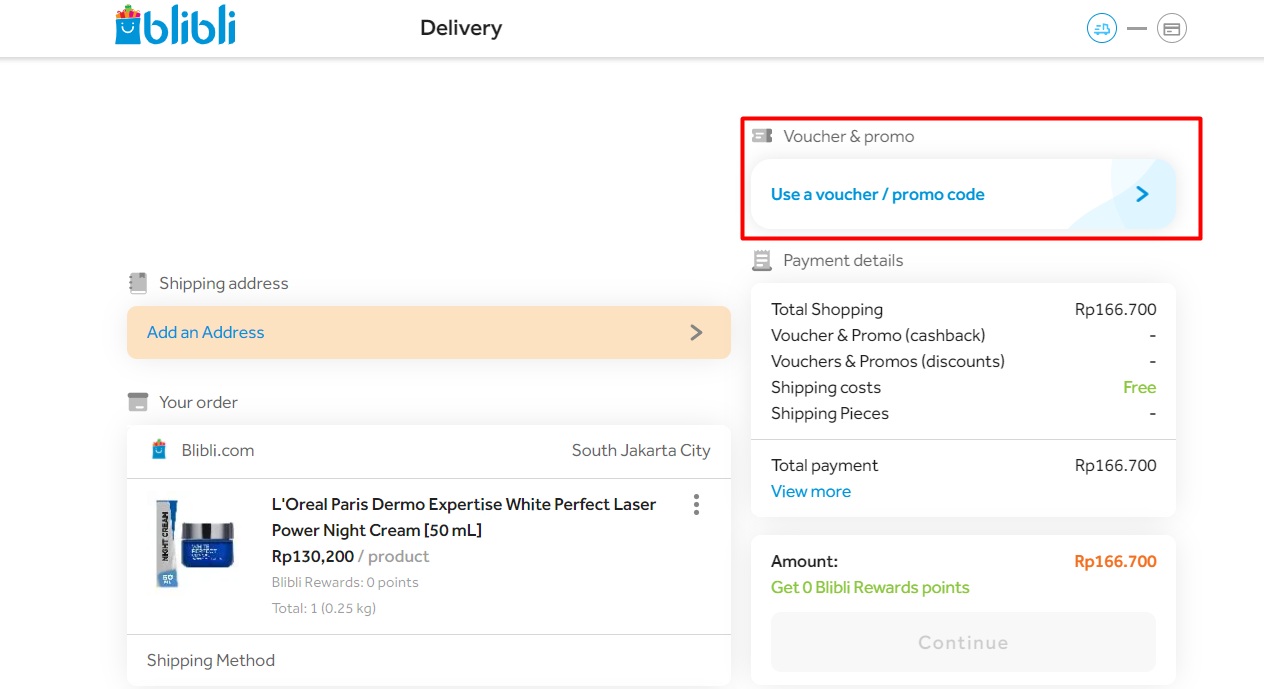Image resolution: width=1264 pixels, height=689 pixels.
Task: Click the Continue button
Action: point(962,642)
